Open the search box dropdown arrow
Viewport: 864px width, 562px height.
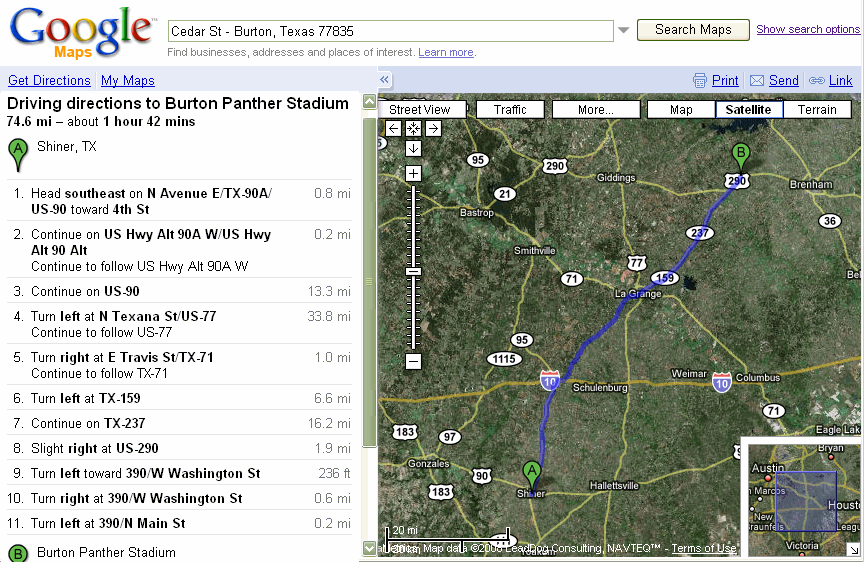pos(624,30)
